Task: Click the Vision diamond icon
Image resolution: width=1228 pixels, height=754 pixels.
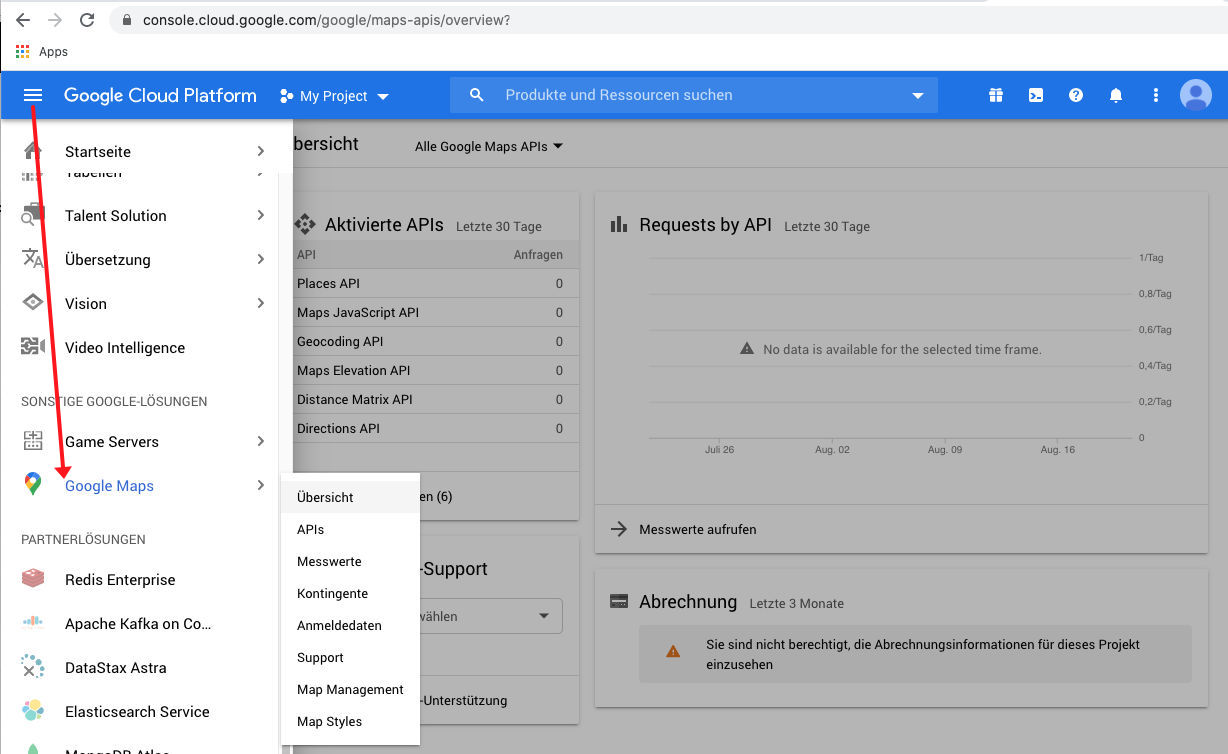Action: pos(32,303)
